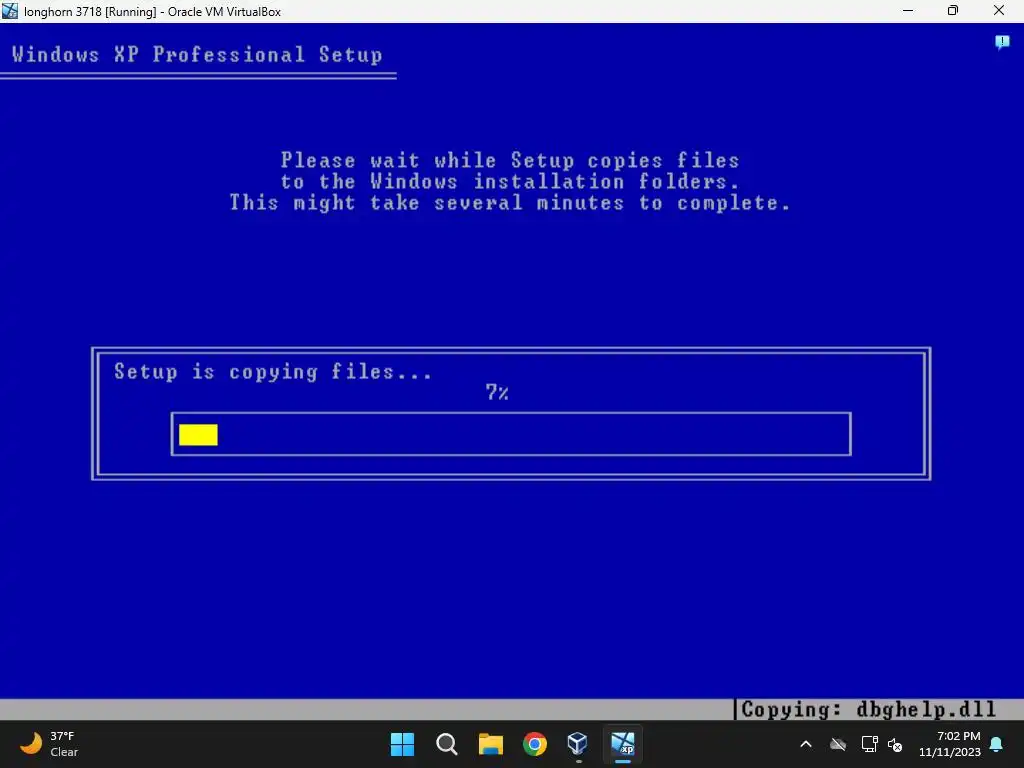Click the 'Please wait while Setup copies files' message
The width and height of the screenshot is (1024, 768).
[510, 161]
